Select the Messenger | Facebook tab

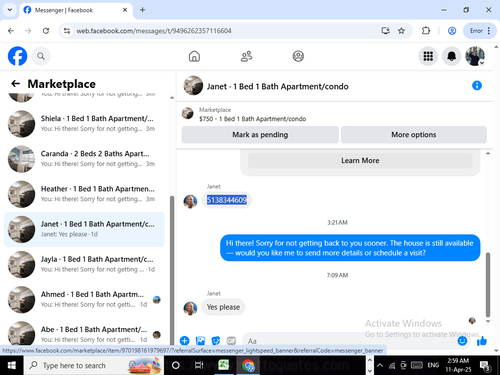tap(76, 10)
